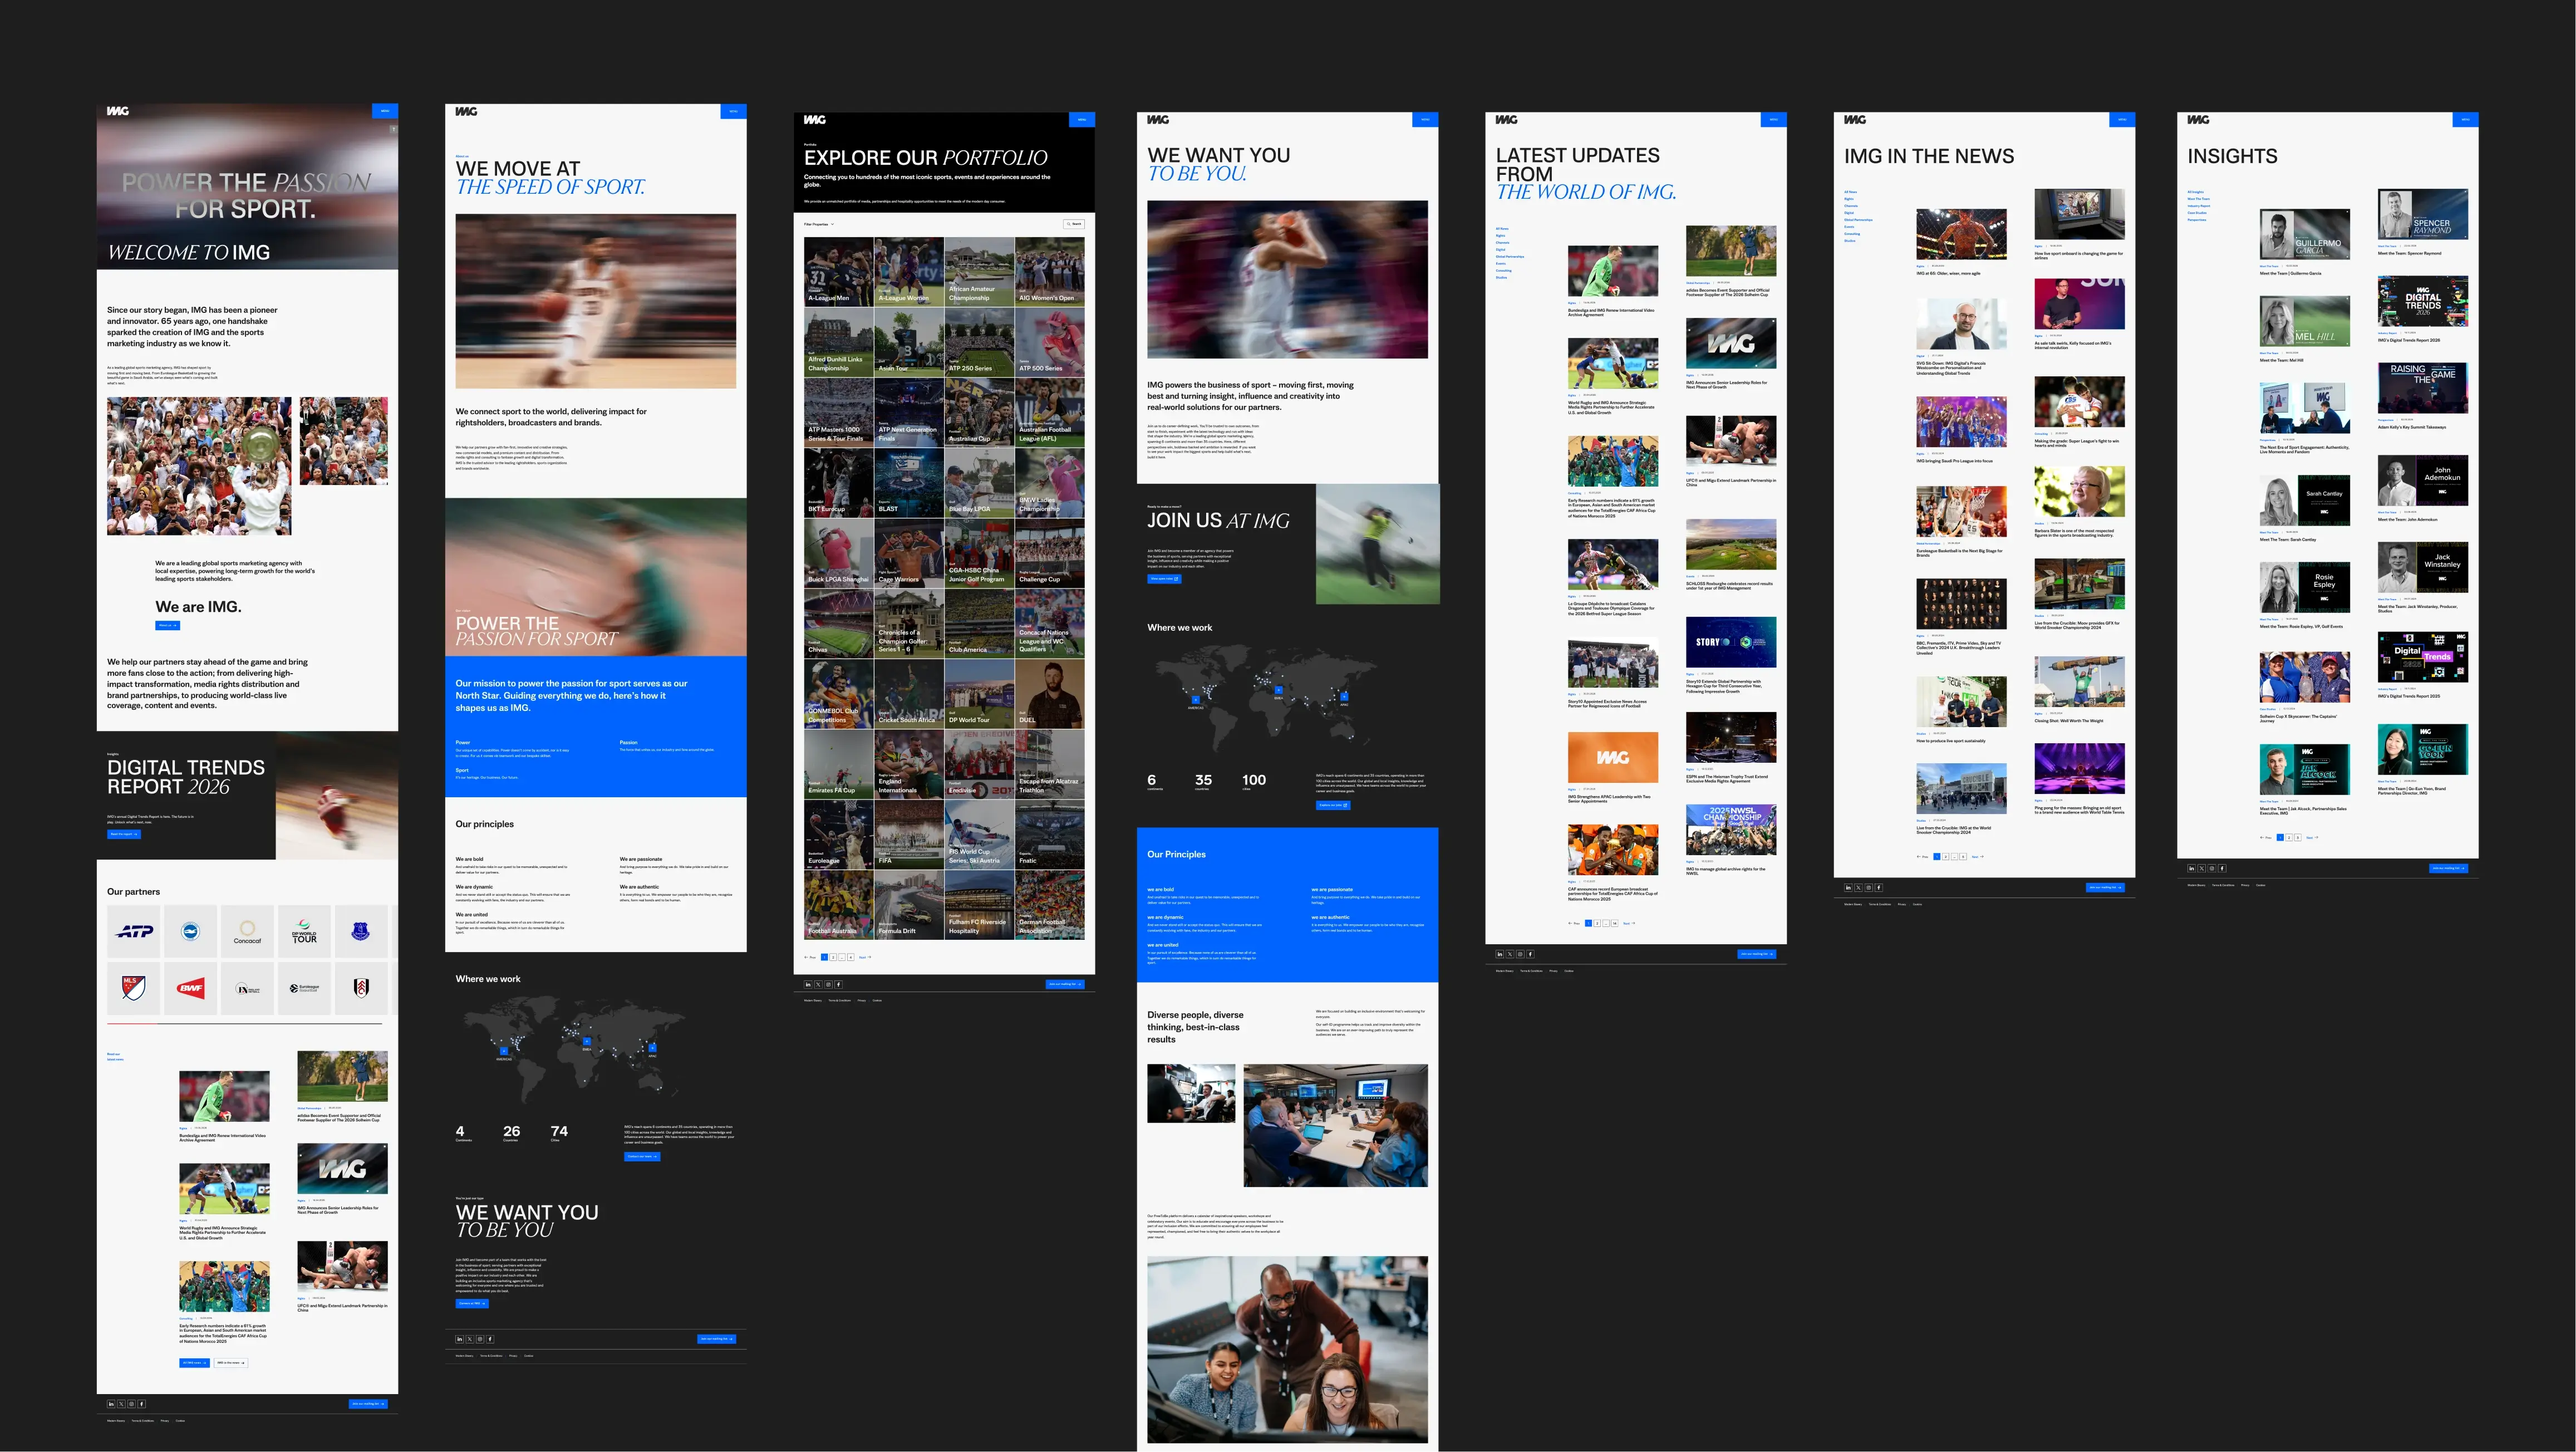
Task: Open IMG's Digital Trends Report 2026 insight
Action: tap(2423, 309)
